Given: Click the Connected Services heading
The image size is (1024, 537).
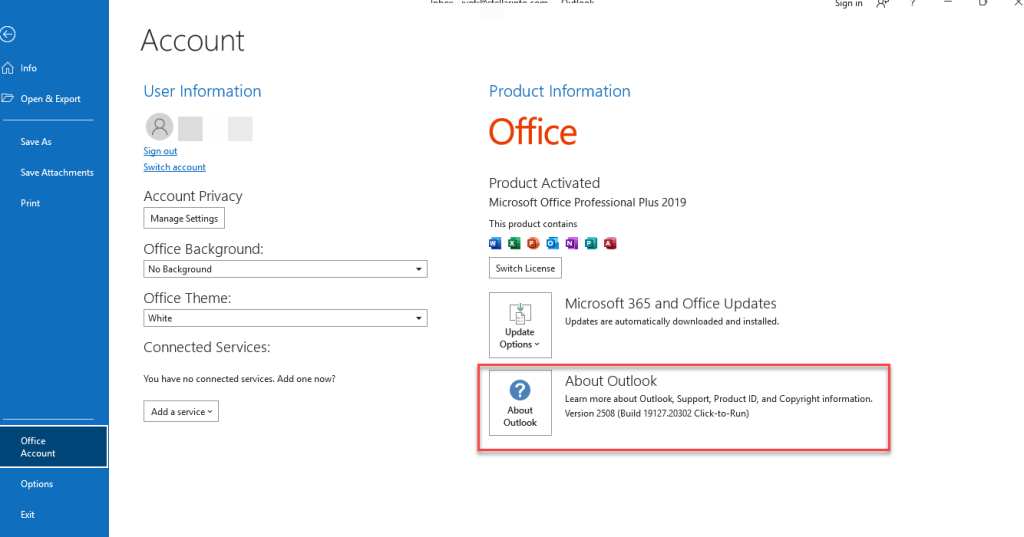Looking at the screenshot, I should click(x=207, y=347).
